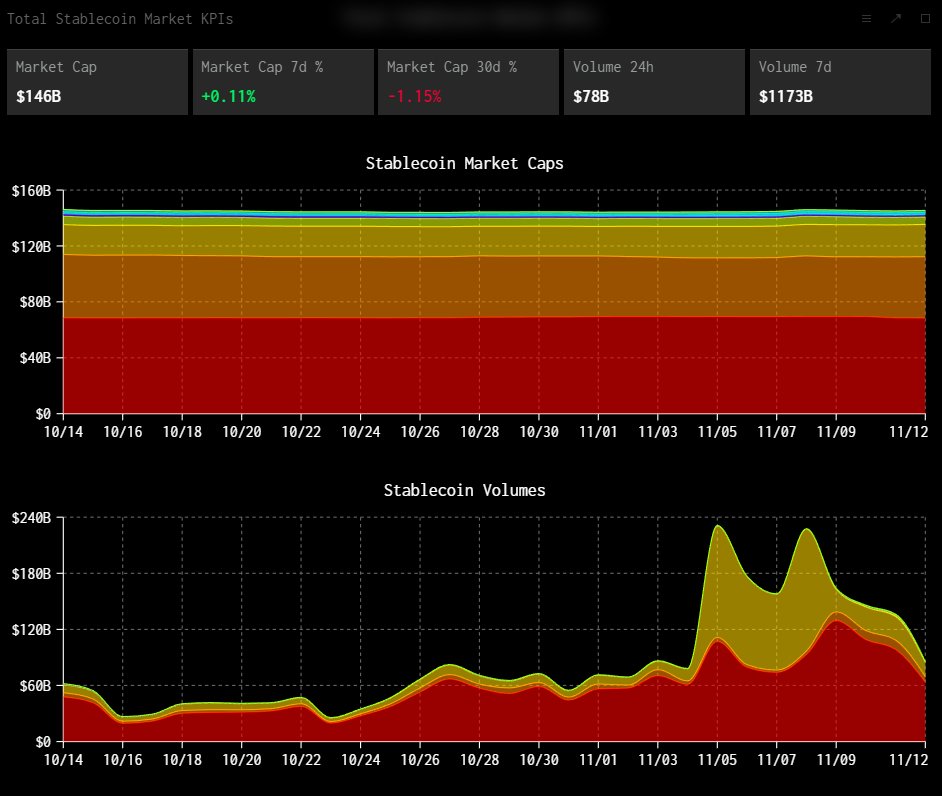
Task: Select the $78B volume value
Action: tap(591, 96)
